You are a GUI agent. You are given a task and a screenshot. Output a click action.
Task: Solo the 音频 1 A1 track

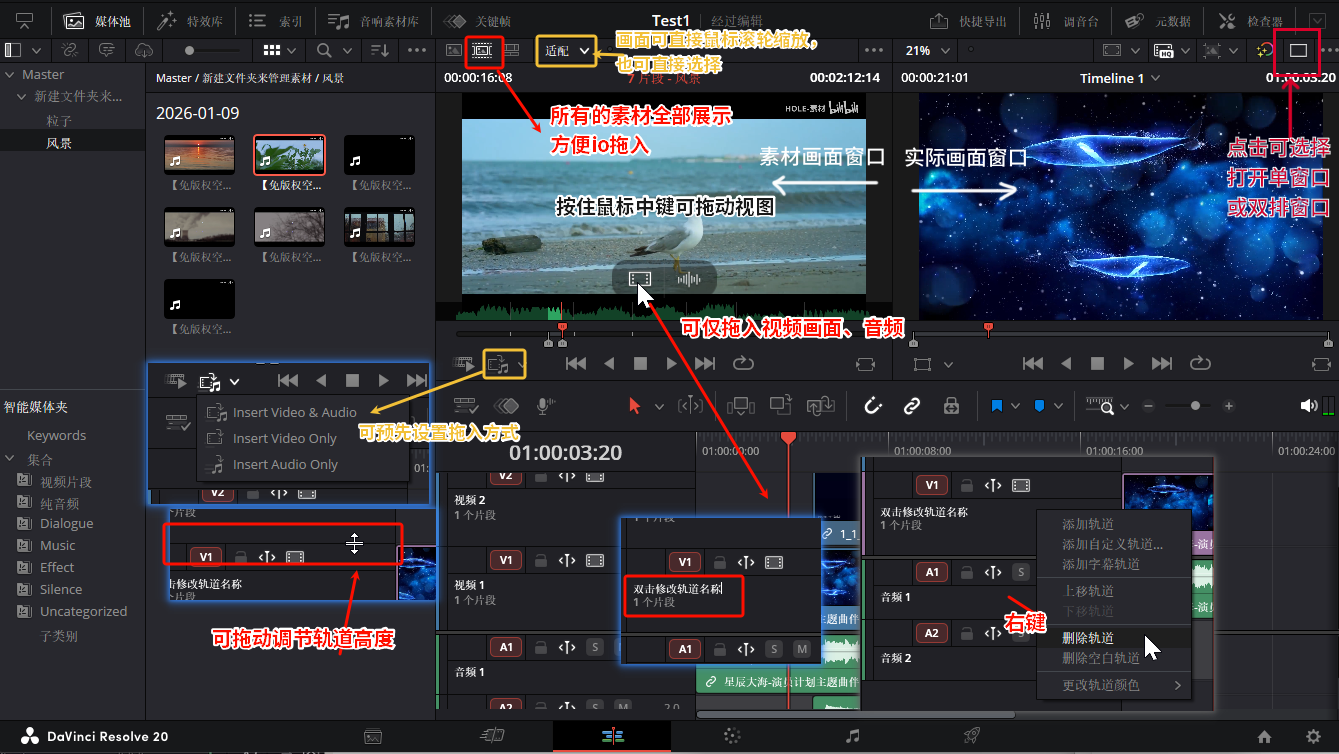coord(595,648)
